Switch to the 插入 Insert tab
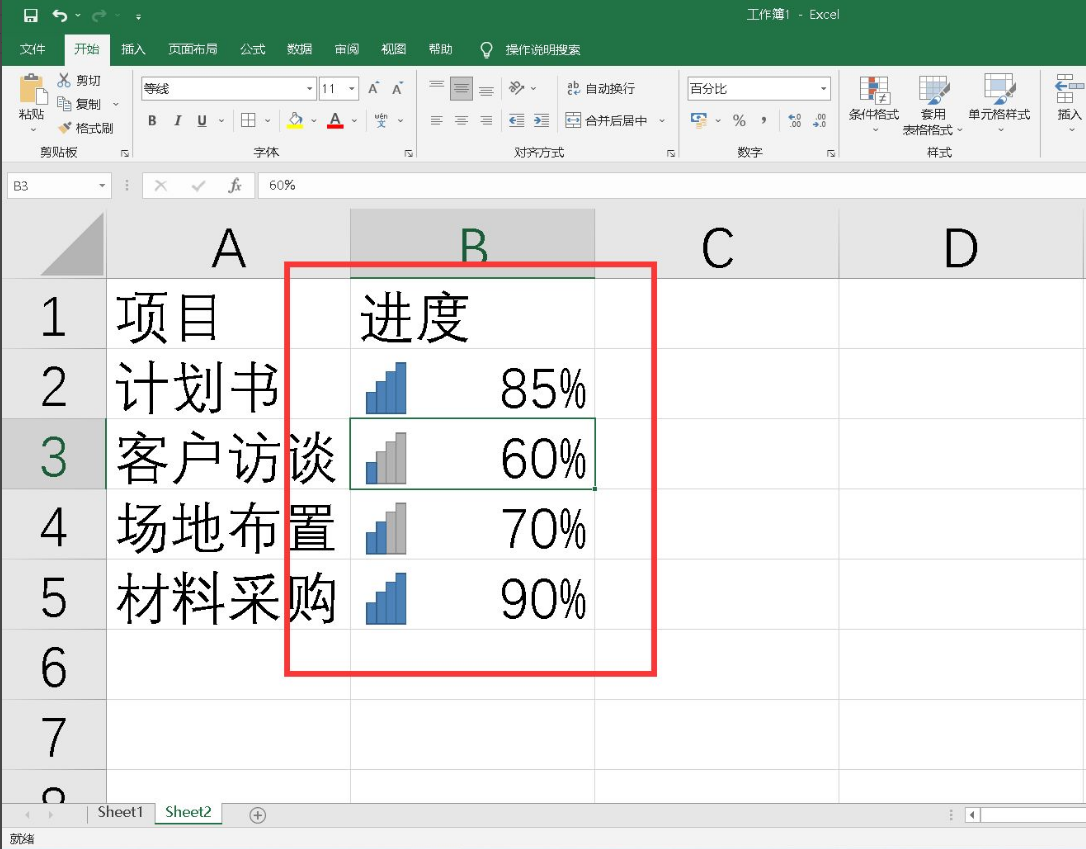 pos(133,49)
